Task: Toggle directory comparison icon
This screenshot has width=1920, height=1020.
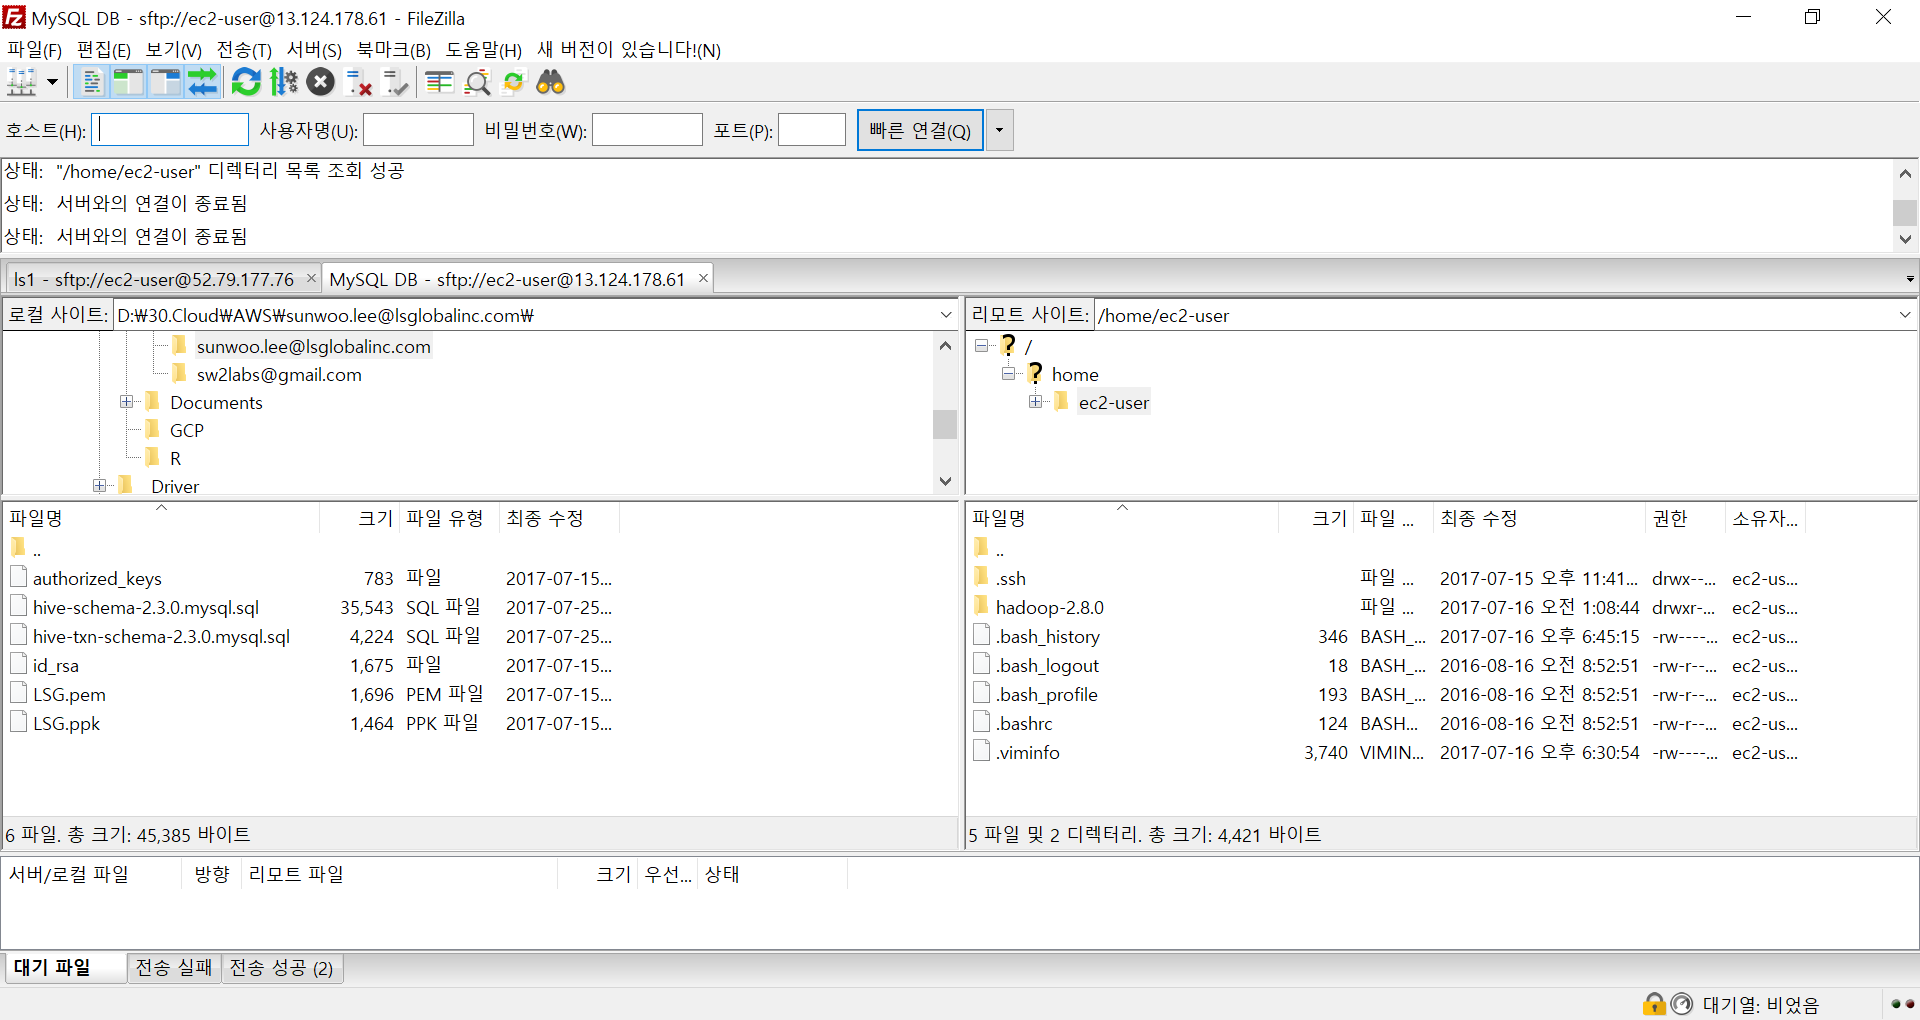Action: pyautogui.click(x=477, y=82)
